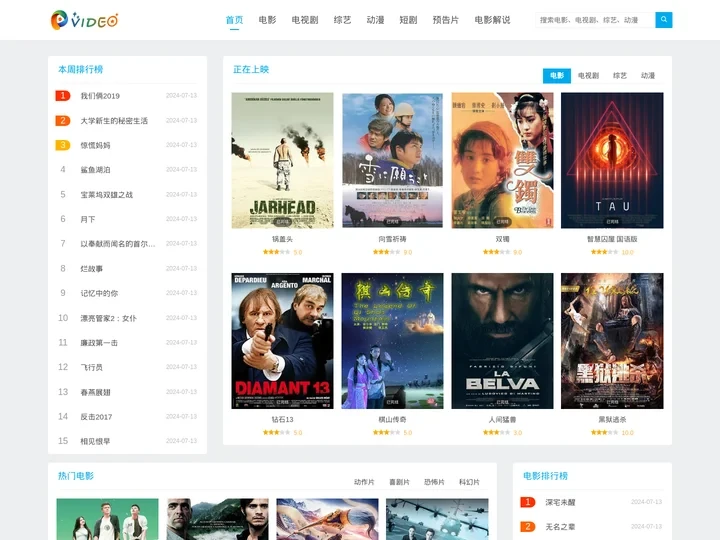Select 恐怖片 filter in 热门电影
The image size is (720, 540).
pos(434,482)
